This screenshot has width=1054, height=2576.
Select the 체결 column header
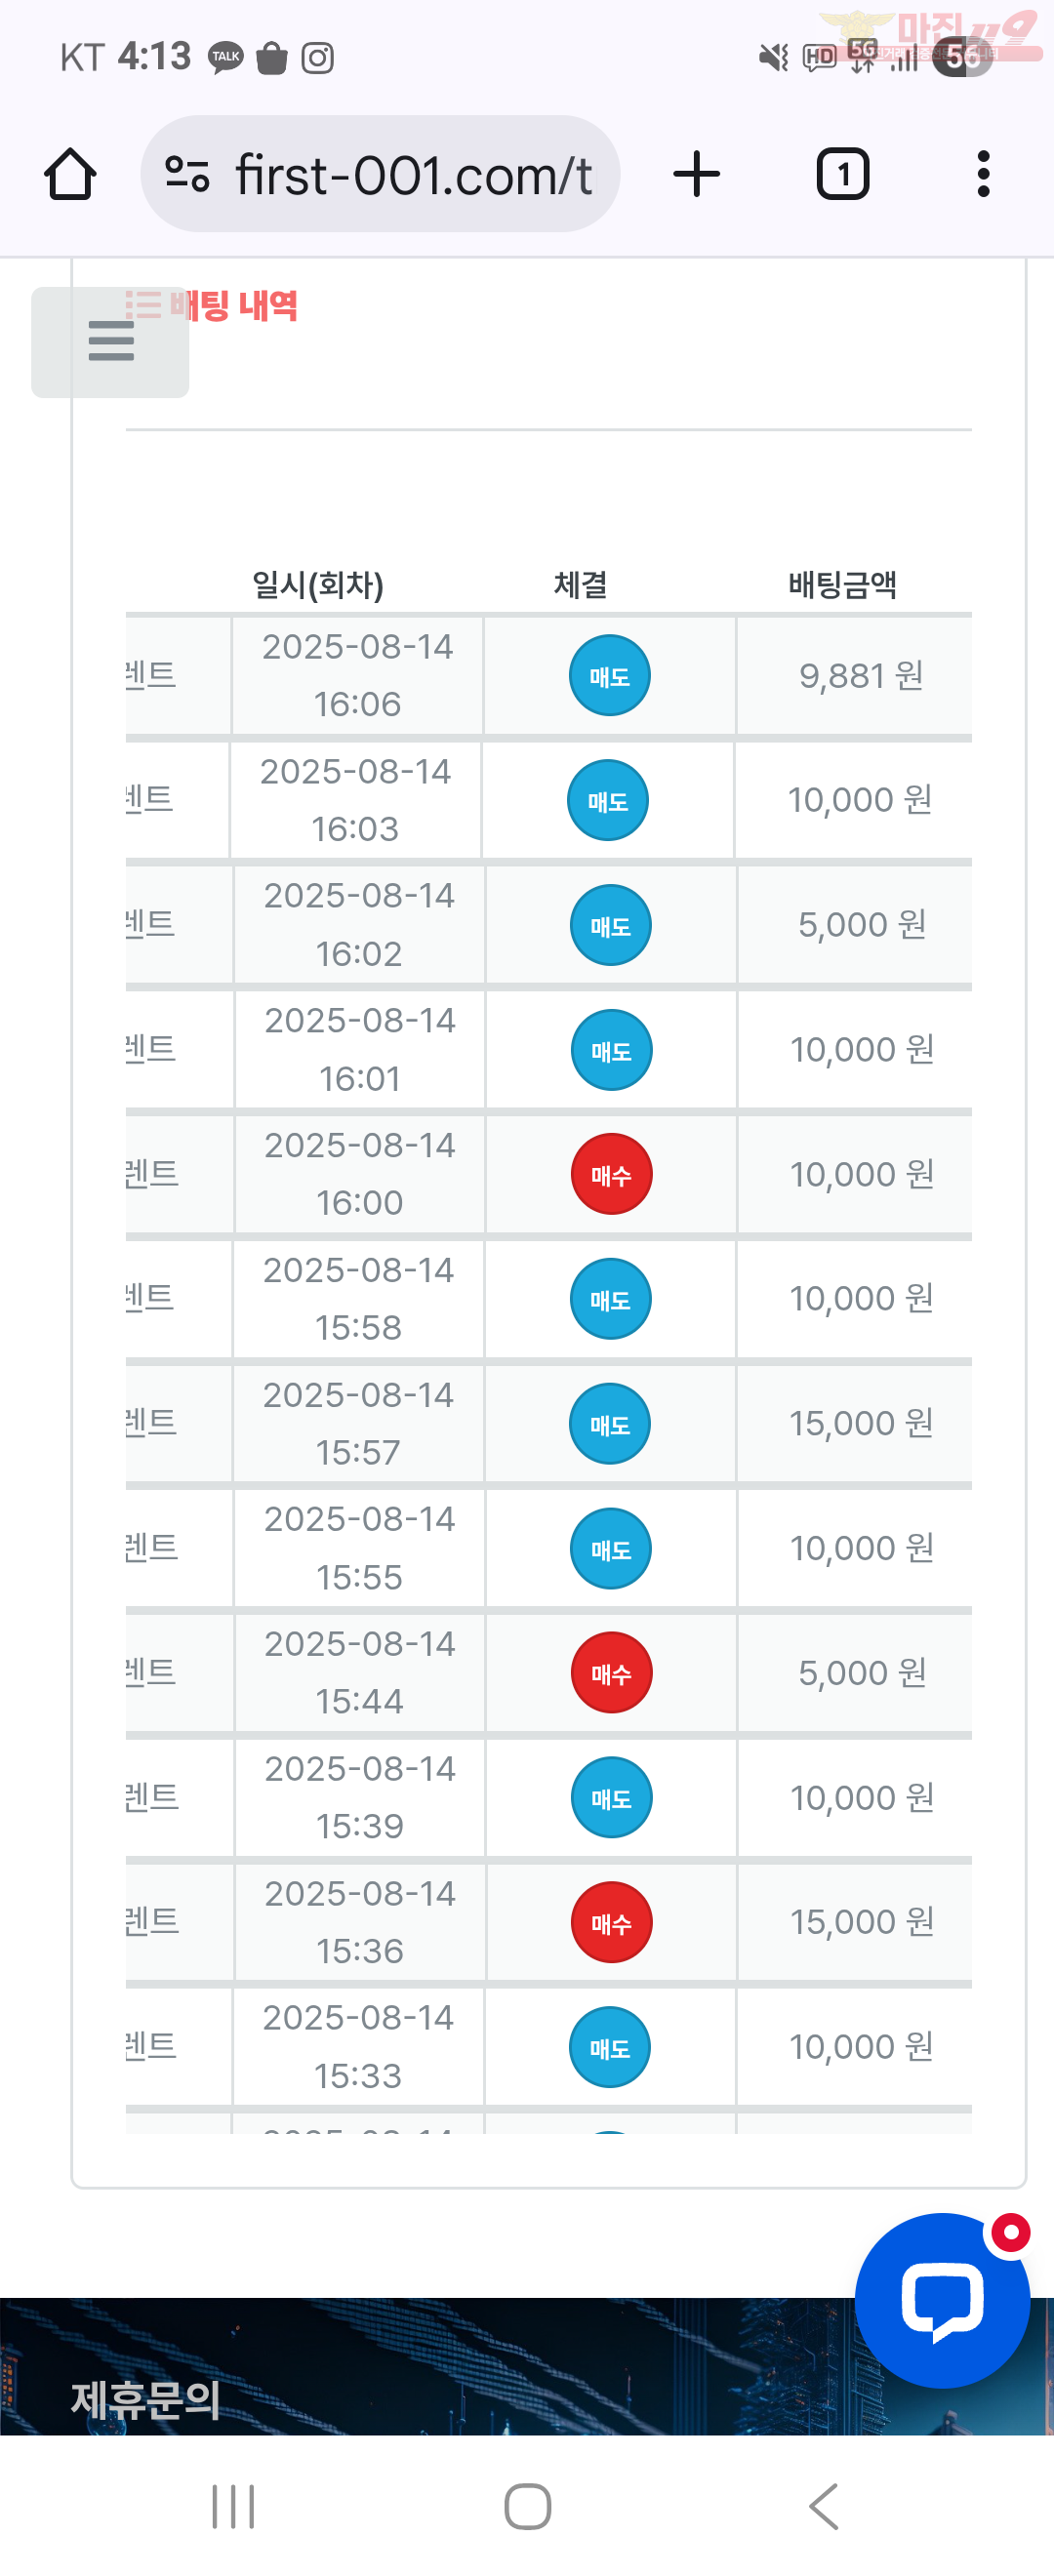(581, 584)
